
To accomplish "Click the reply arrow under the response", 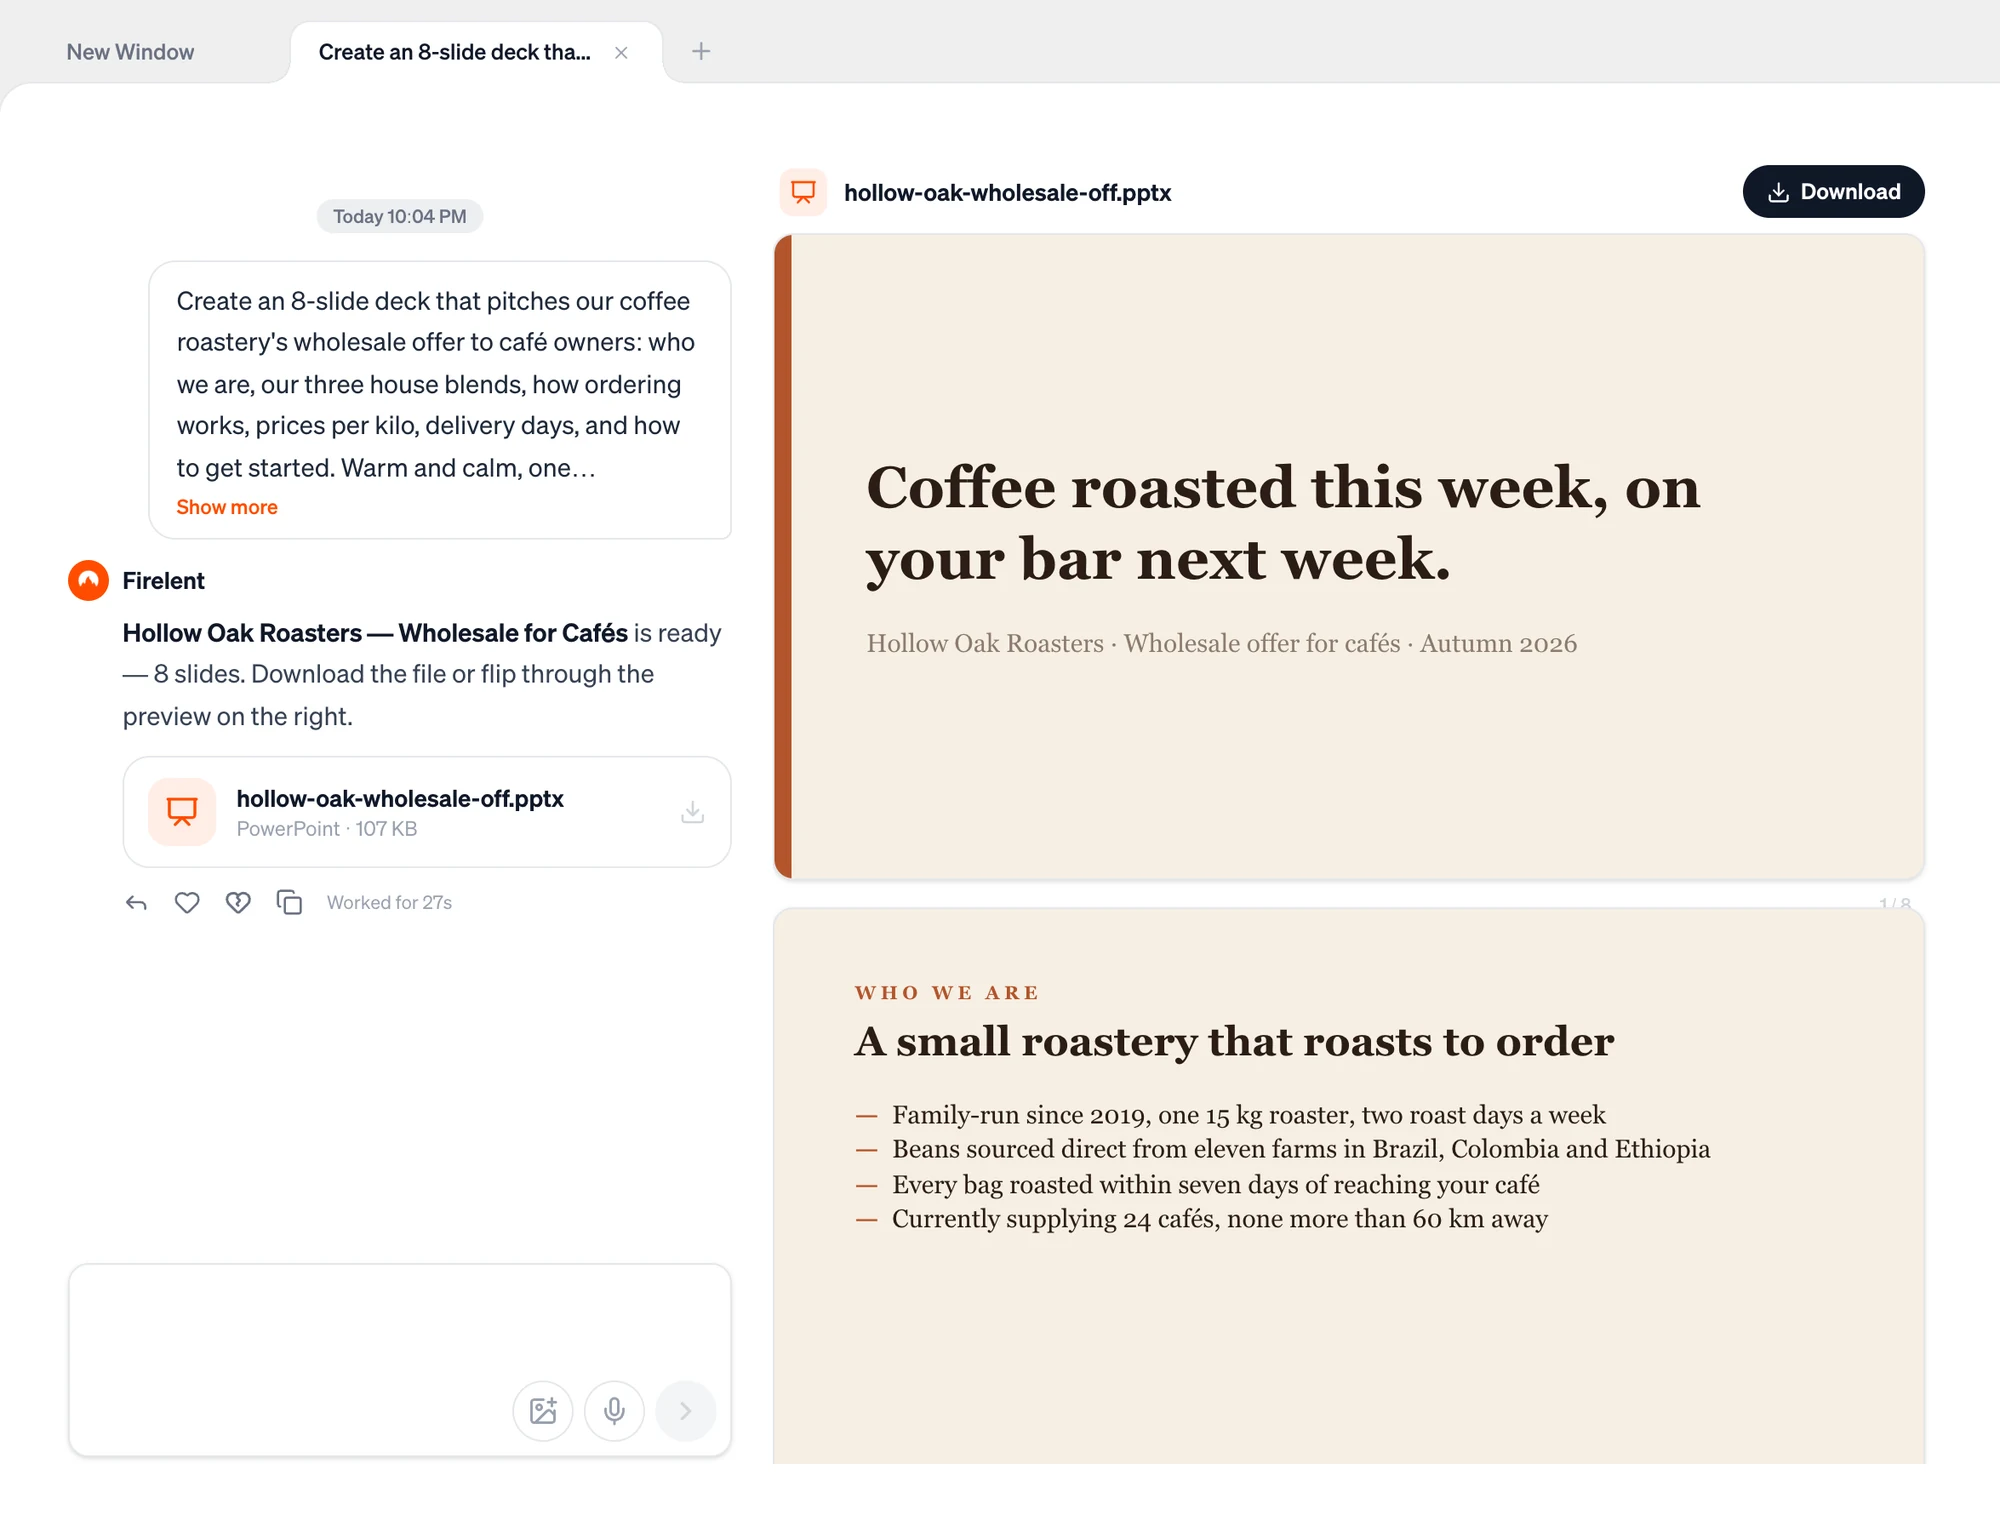I will click(x=136, y=903).
